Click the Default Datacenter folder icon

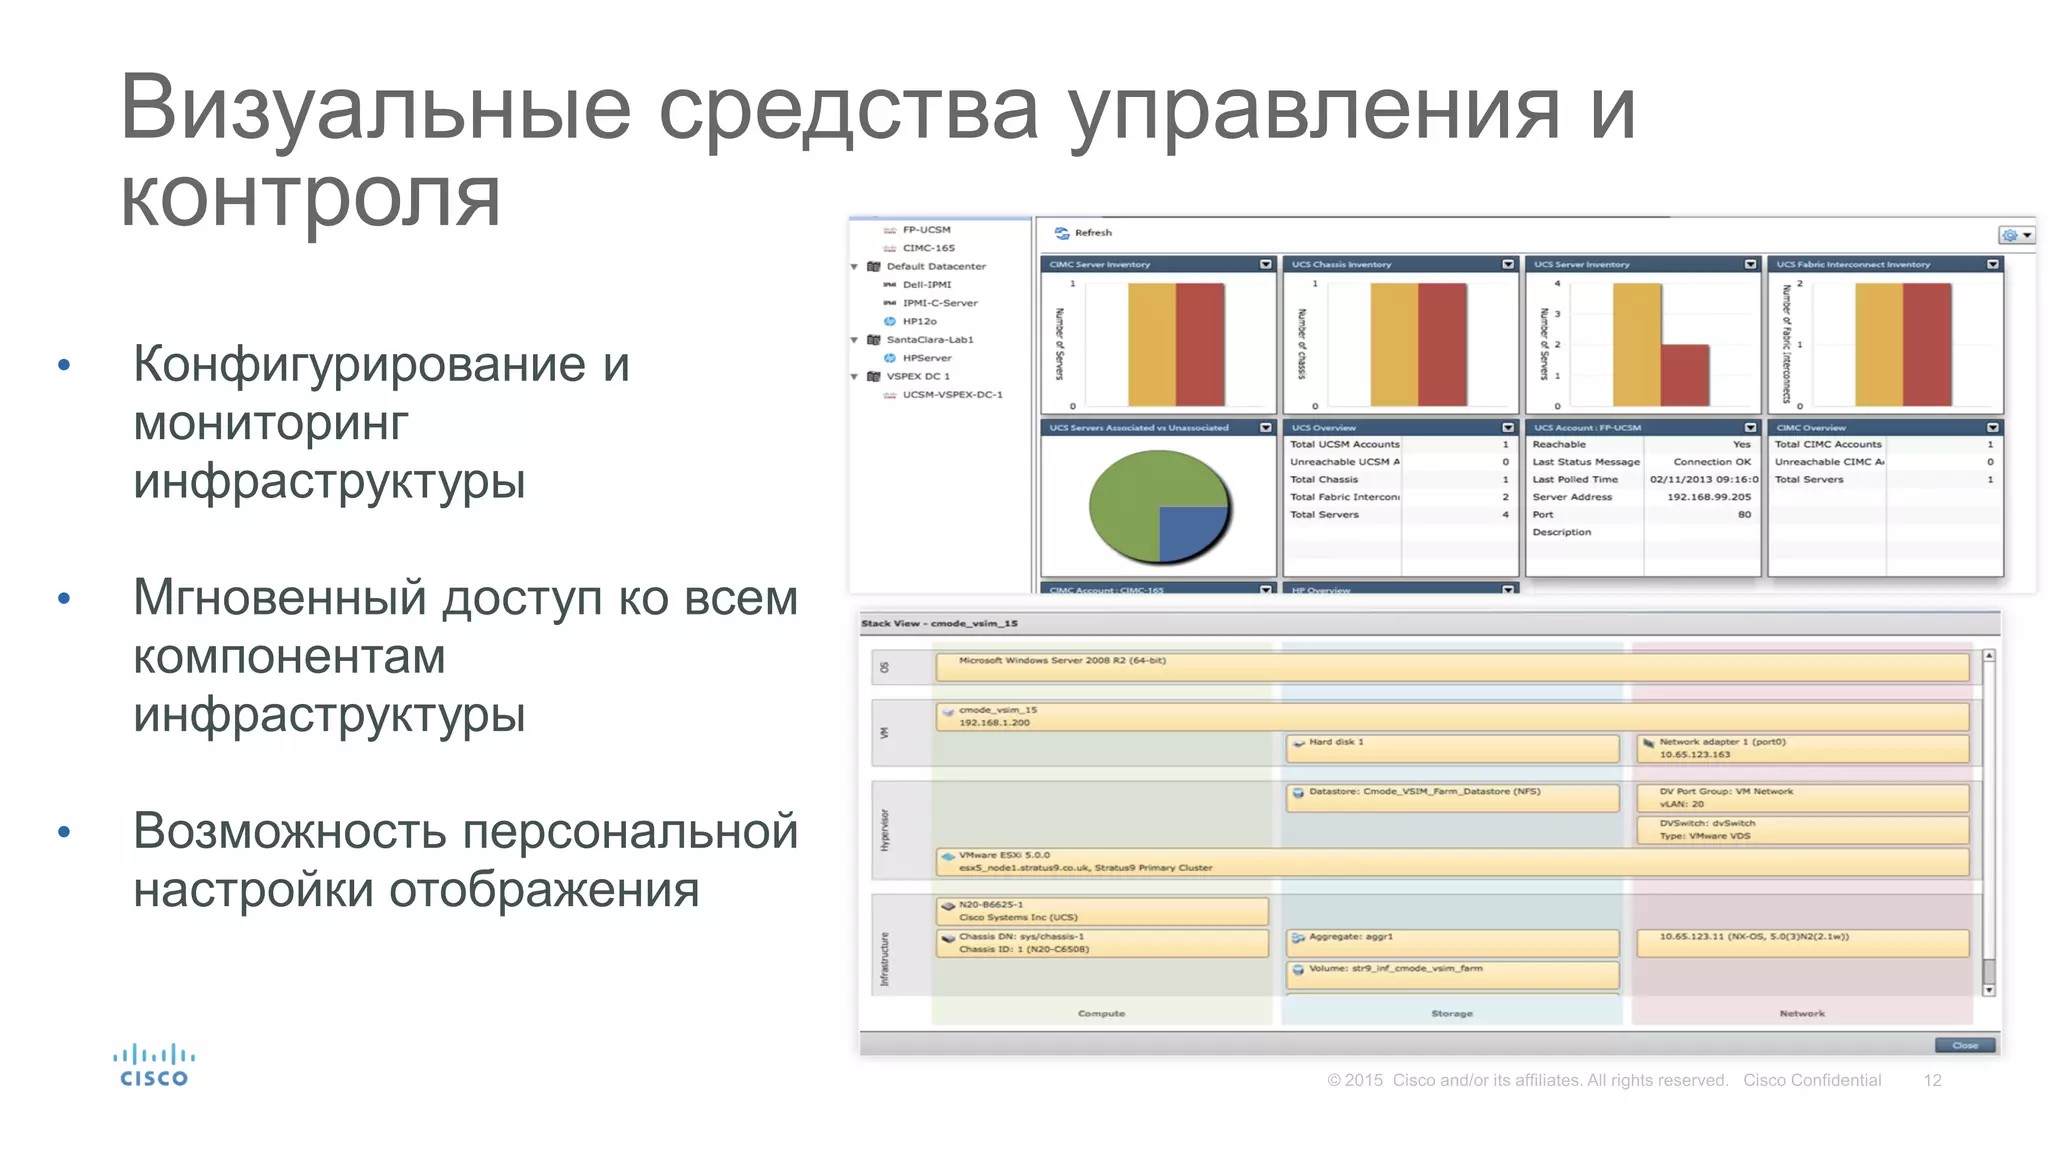pos(873,266)
